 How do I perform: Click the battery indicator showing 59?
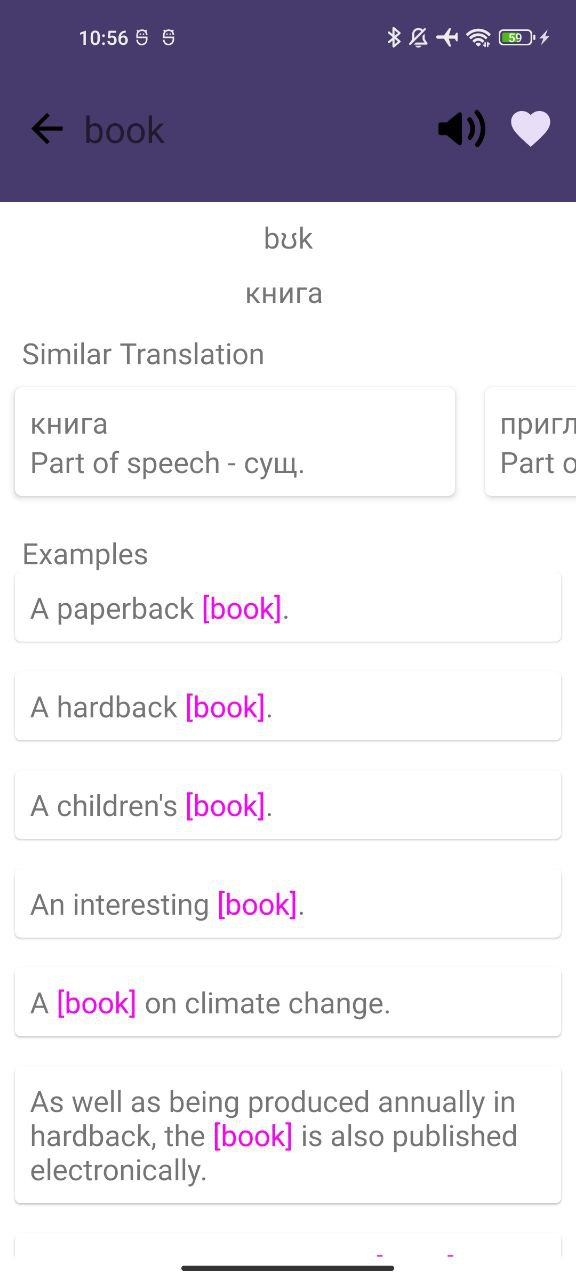(515, 37)
